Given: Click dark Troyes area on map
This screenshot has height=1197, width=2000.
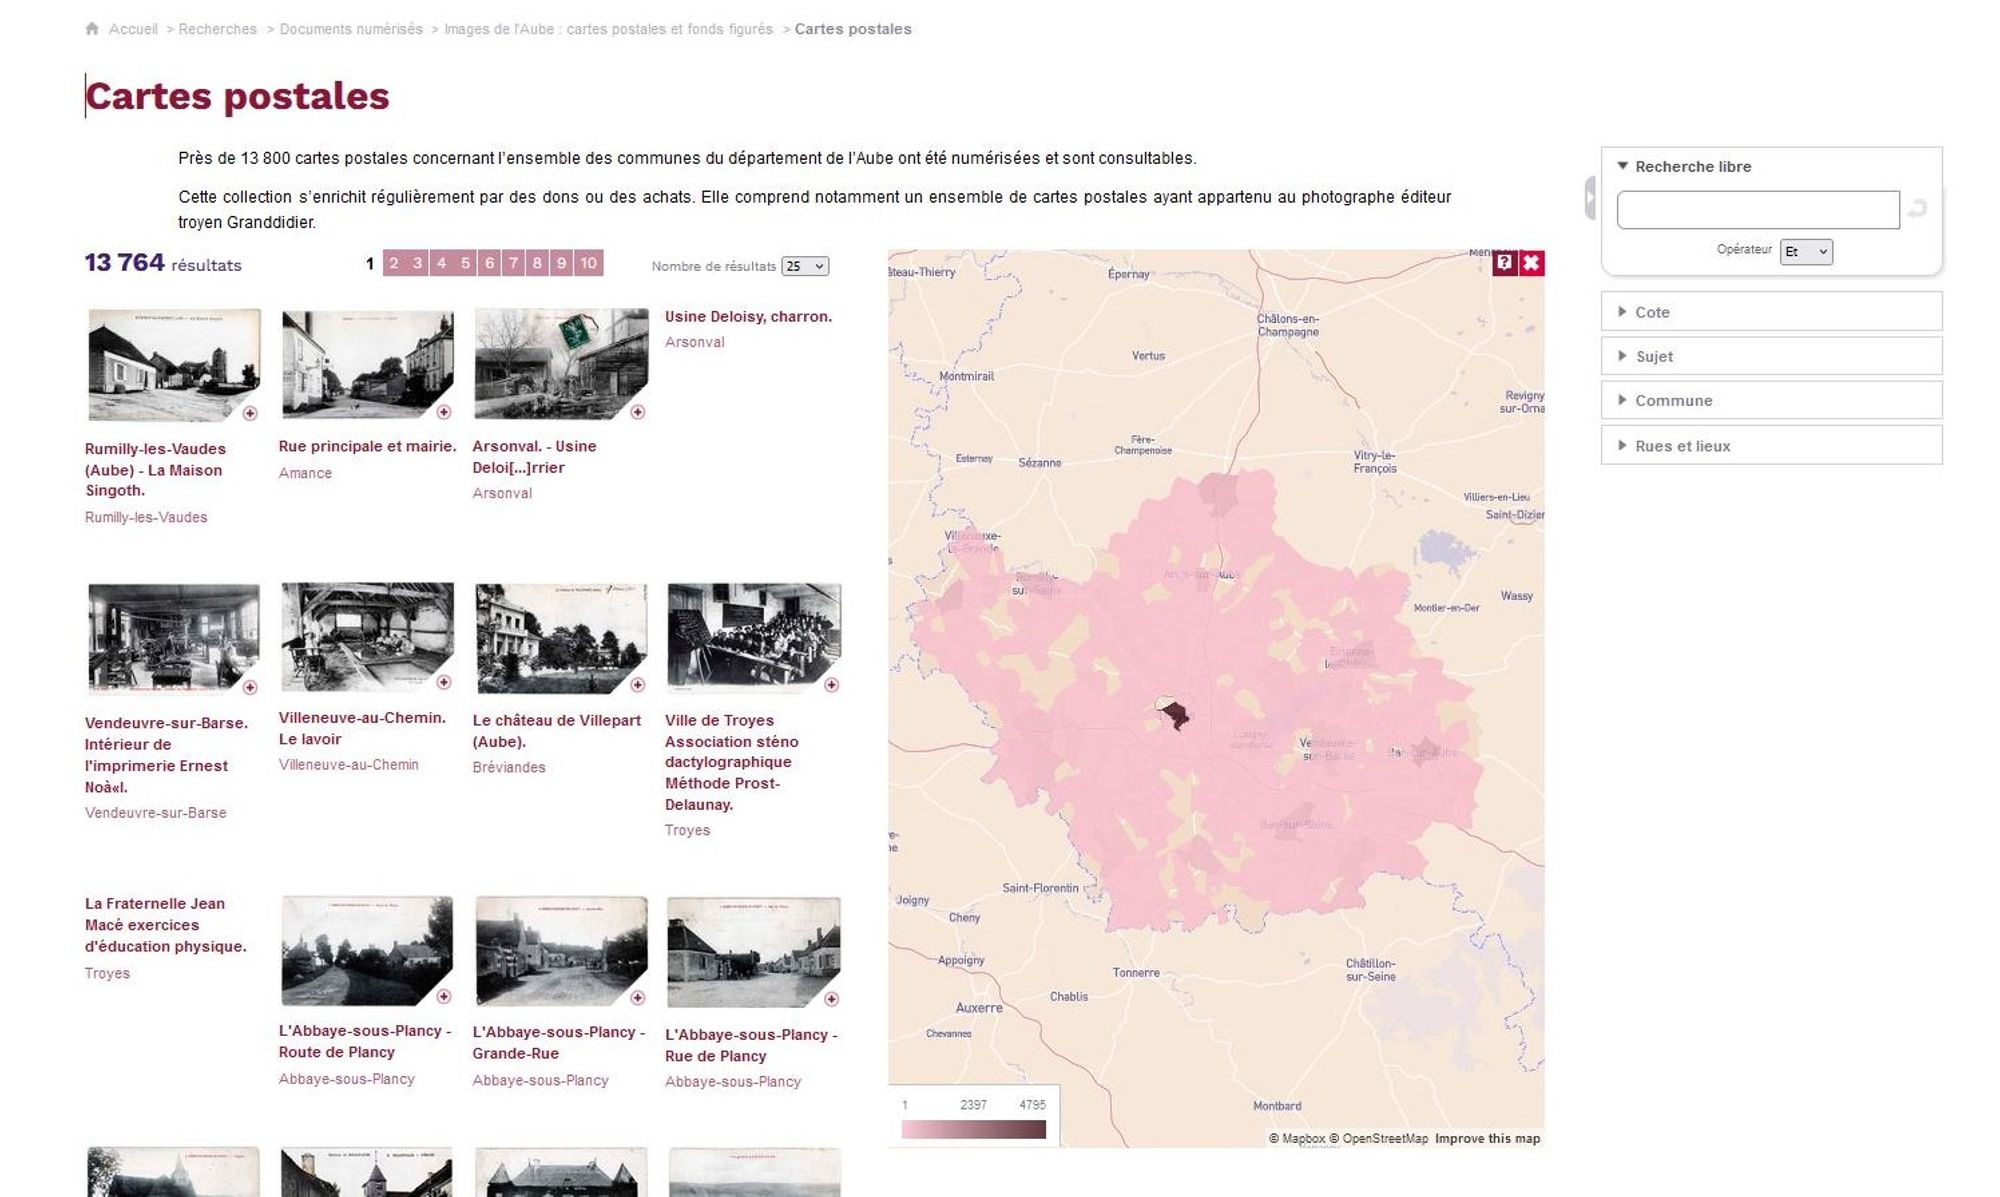Looking at the screenshot, I should click(x=1176, y=715).
